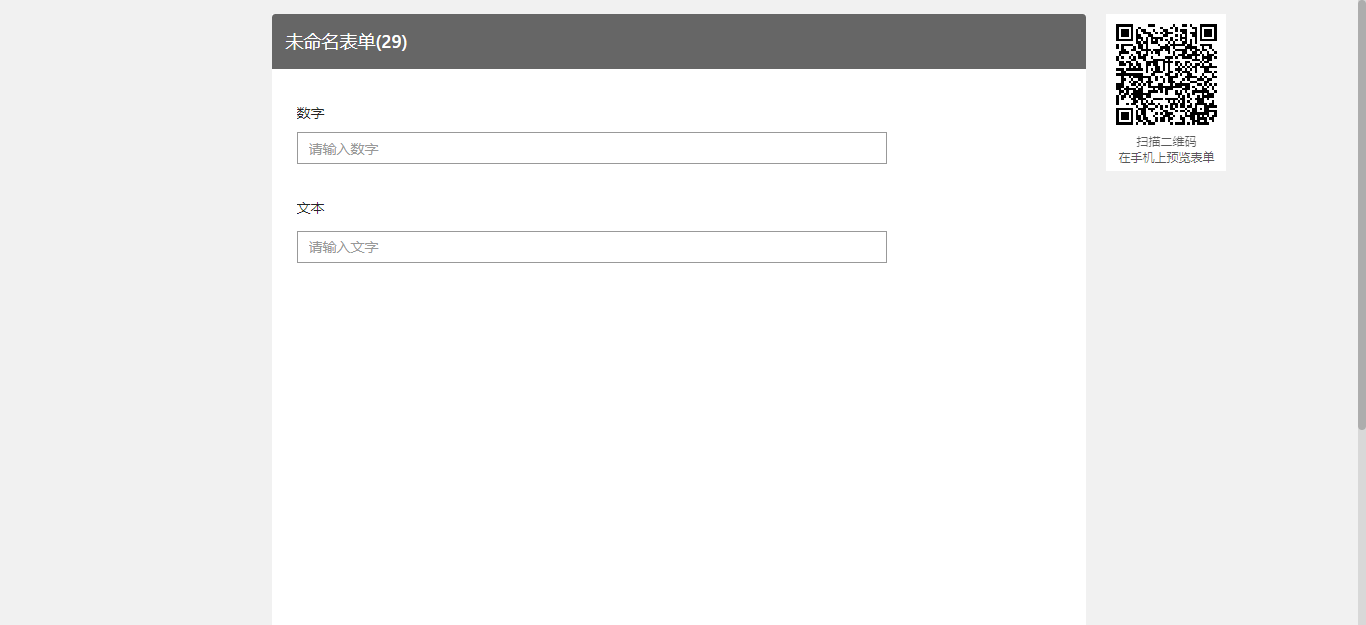1366x625 pixels.
Task: Click the 文本 field label
Action: point(311,208)
